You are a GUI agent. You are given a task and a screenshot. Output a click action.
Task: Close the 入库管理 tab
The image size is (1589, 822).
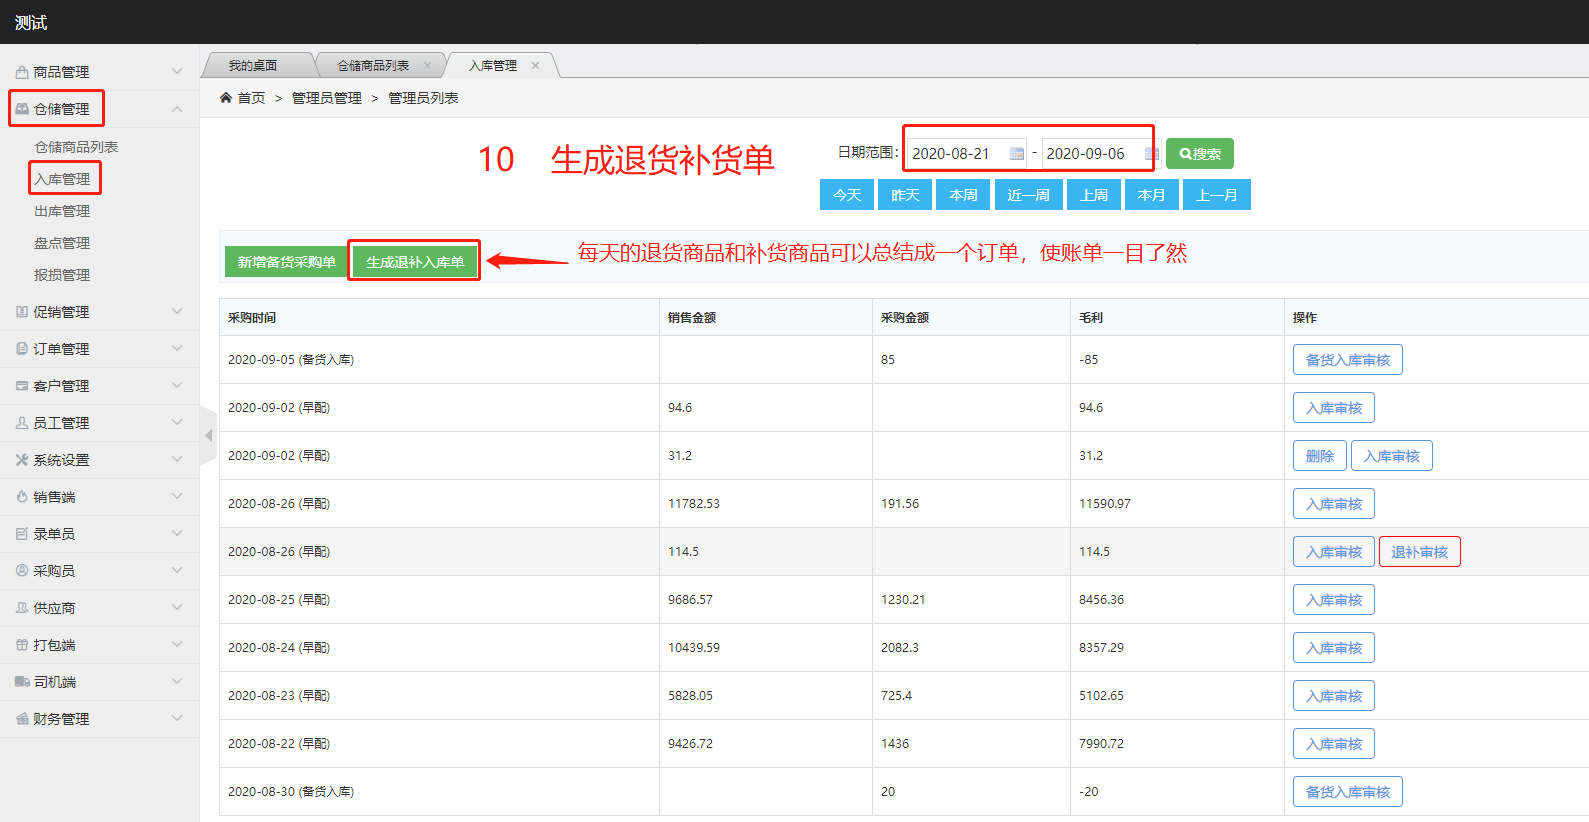536,66
